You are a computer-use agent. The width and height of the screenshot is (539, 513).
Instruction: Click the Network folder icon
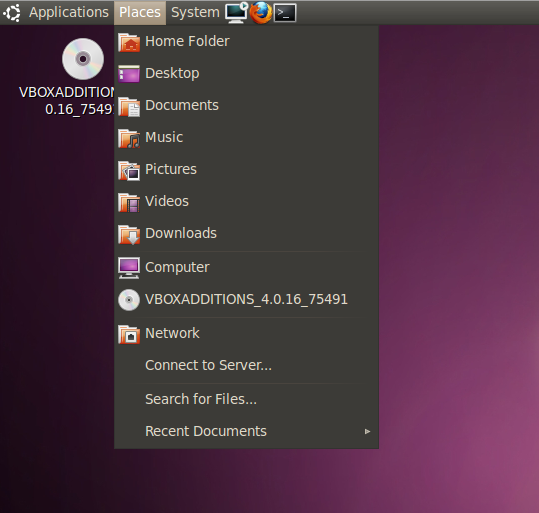click(129, 334)
